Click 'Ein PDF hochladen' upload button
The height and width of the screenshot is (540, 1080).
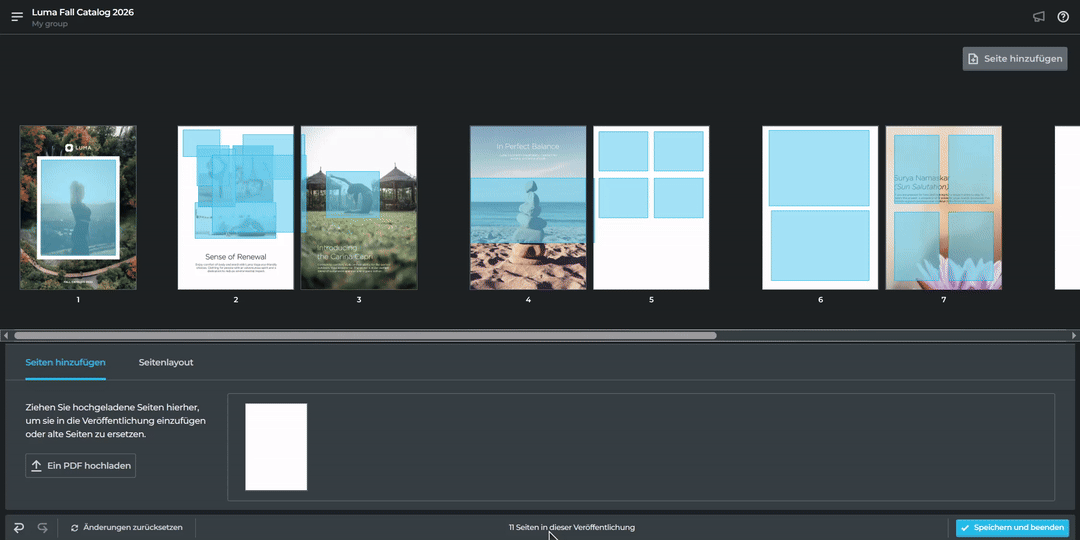coord(80,465)
